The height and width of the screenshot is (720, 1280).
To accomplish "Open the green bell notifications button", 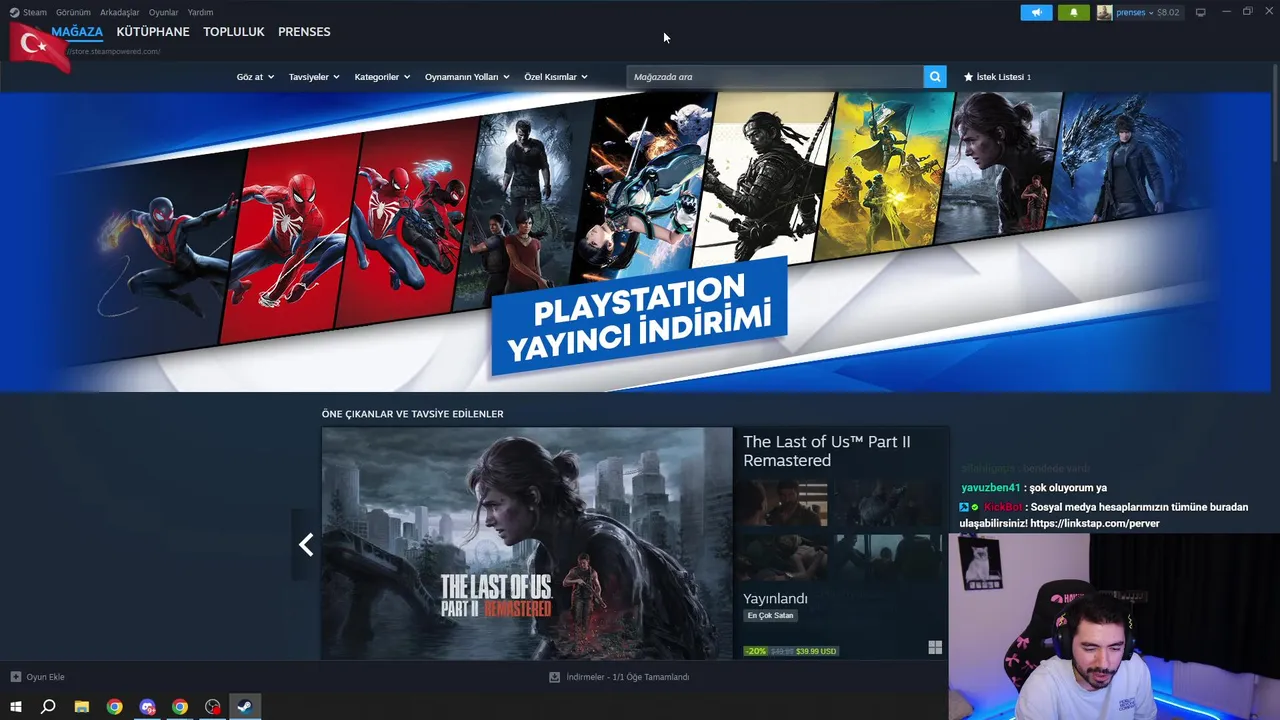I will [x=1074, y=12].
